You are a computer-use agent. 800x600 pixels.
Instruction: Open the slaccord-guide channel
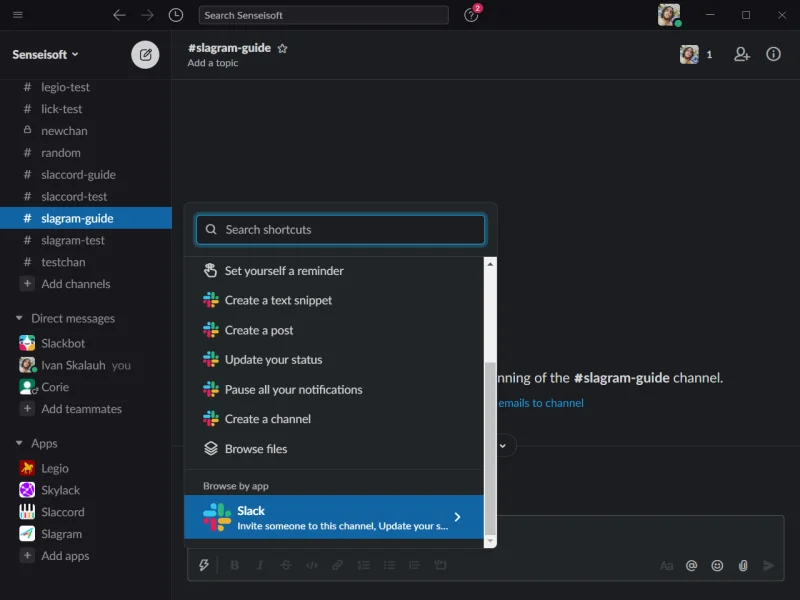point(86,175)
